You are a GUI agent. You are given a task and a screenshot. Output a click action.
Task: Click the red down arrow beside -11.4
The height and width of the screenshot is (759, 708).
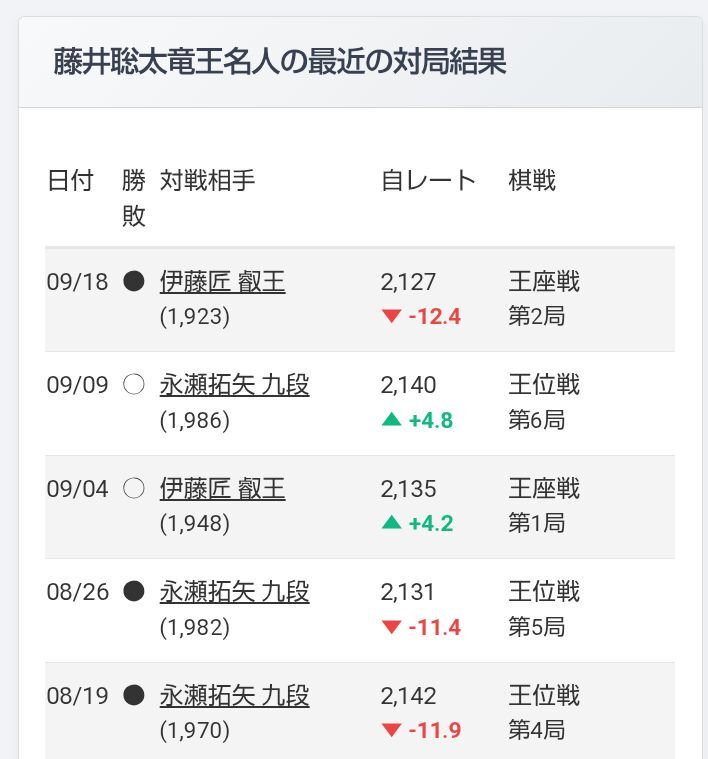[x=392, y=627]
